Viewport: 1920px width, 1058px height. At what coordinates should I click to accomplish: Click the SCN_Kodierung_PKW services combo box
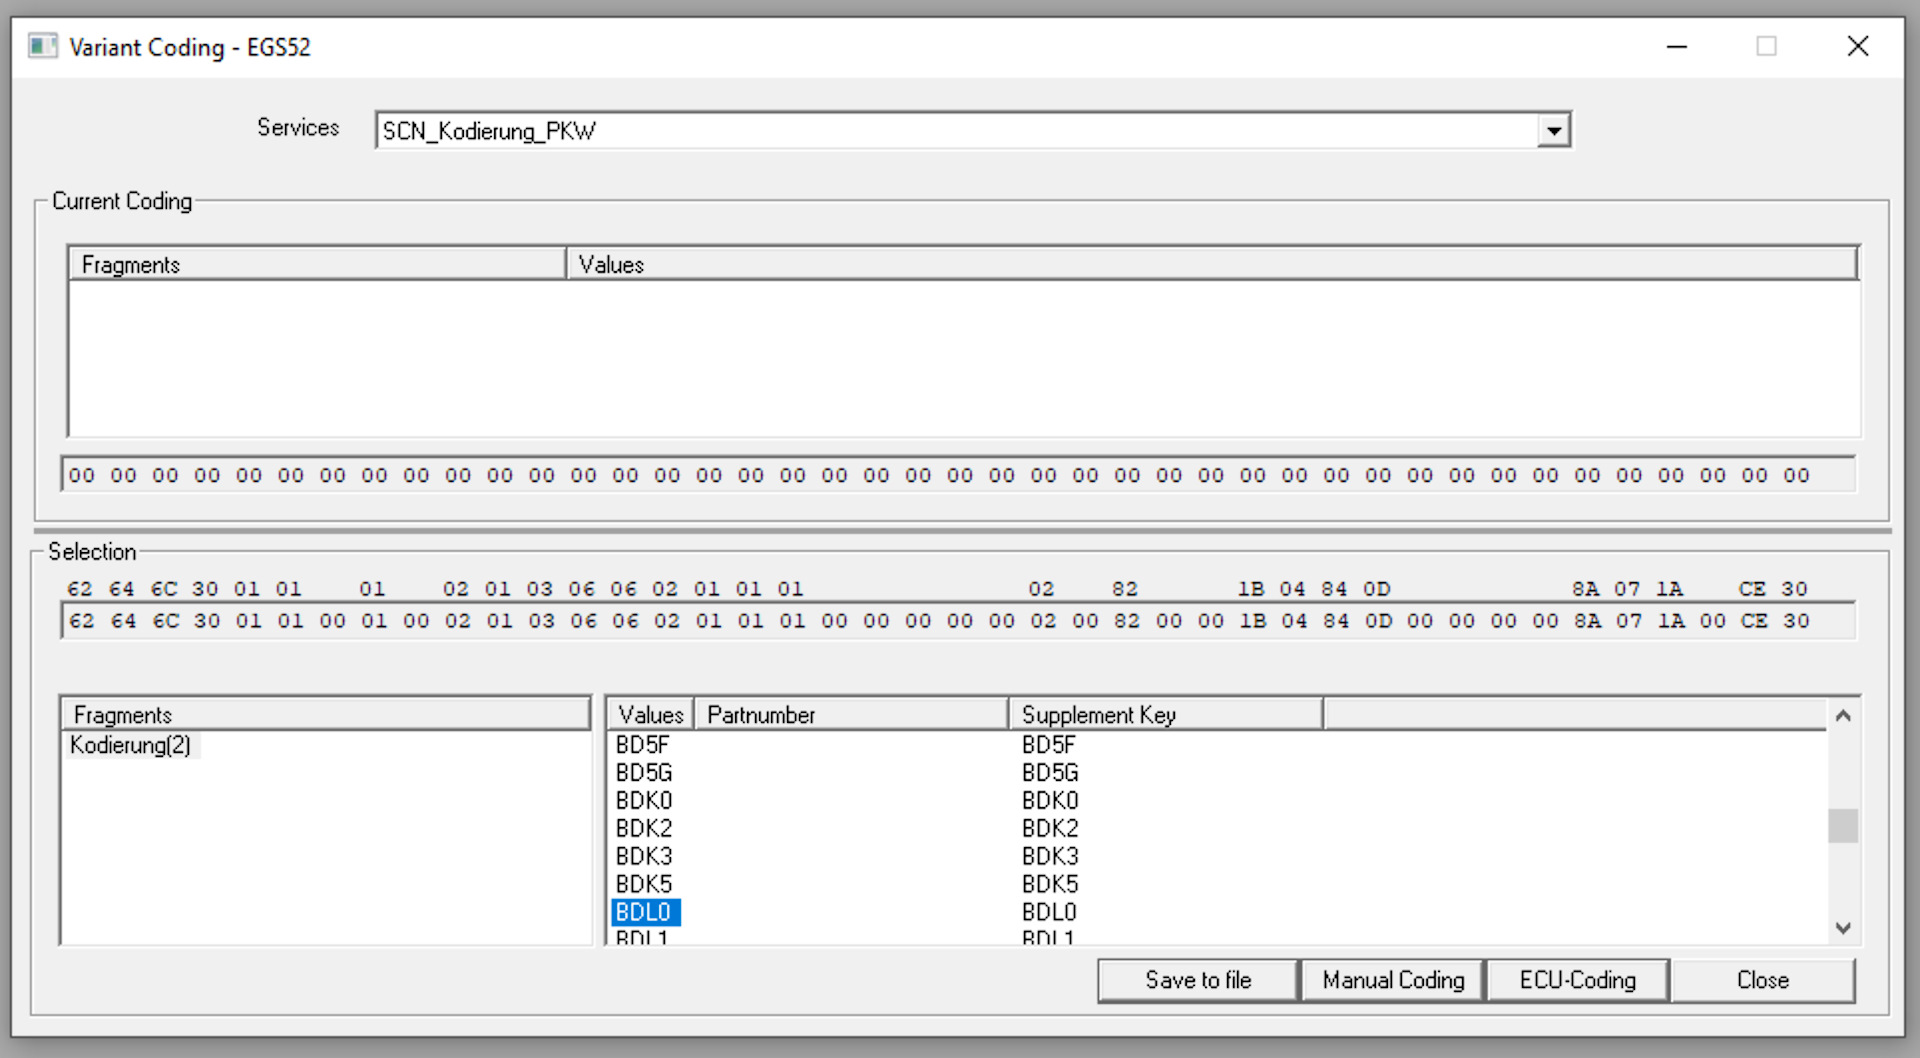click(973, 130)
